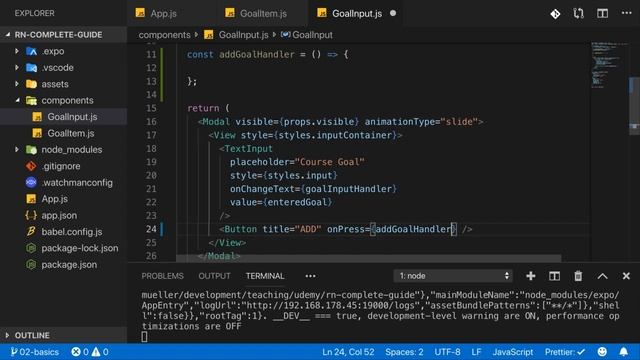Click the GoalInput.js file icon in explorer
Image resolution: width=640 pixels, height=360 pixels.
click(x=37, y=117)
